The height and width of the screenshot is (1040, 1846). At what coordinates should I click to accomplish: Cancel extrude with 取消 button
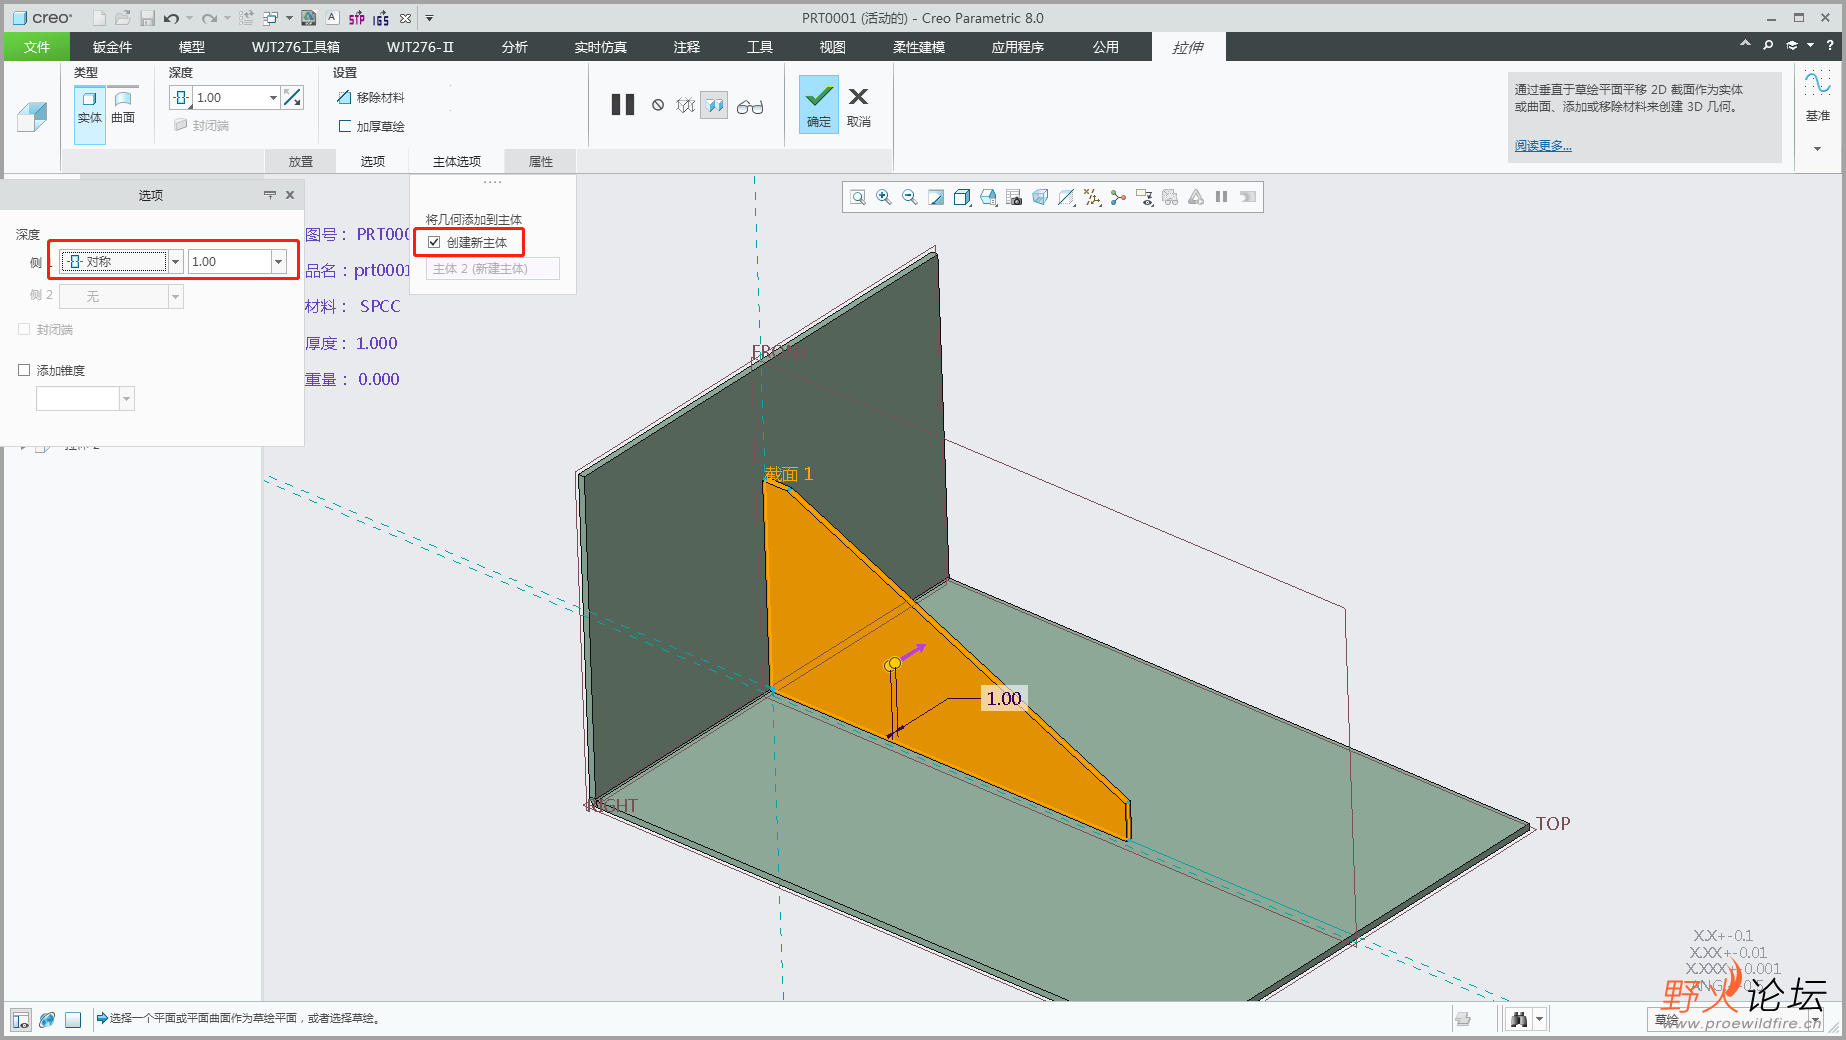click(x=859, y=106)
